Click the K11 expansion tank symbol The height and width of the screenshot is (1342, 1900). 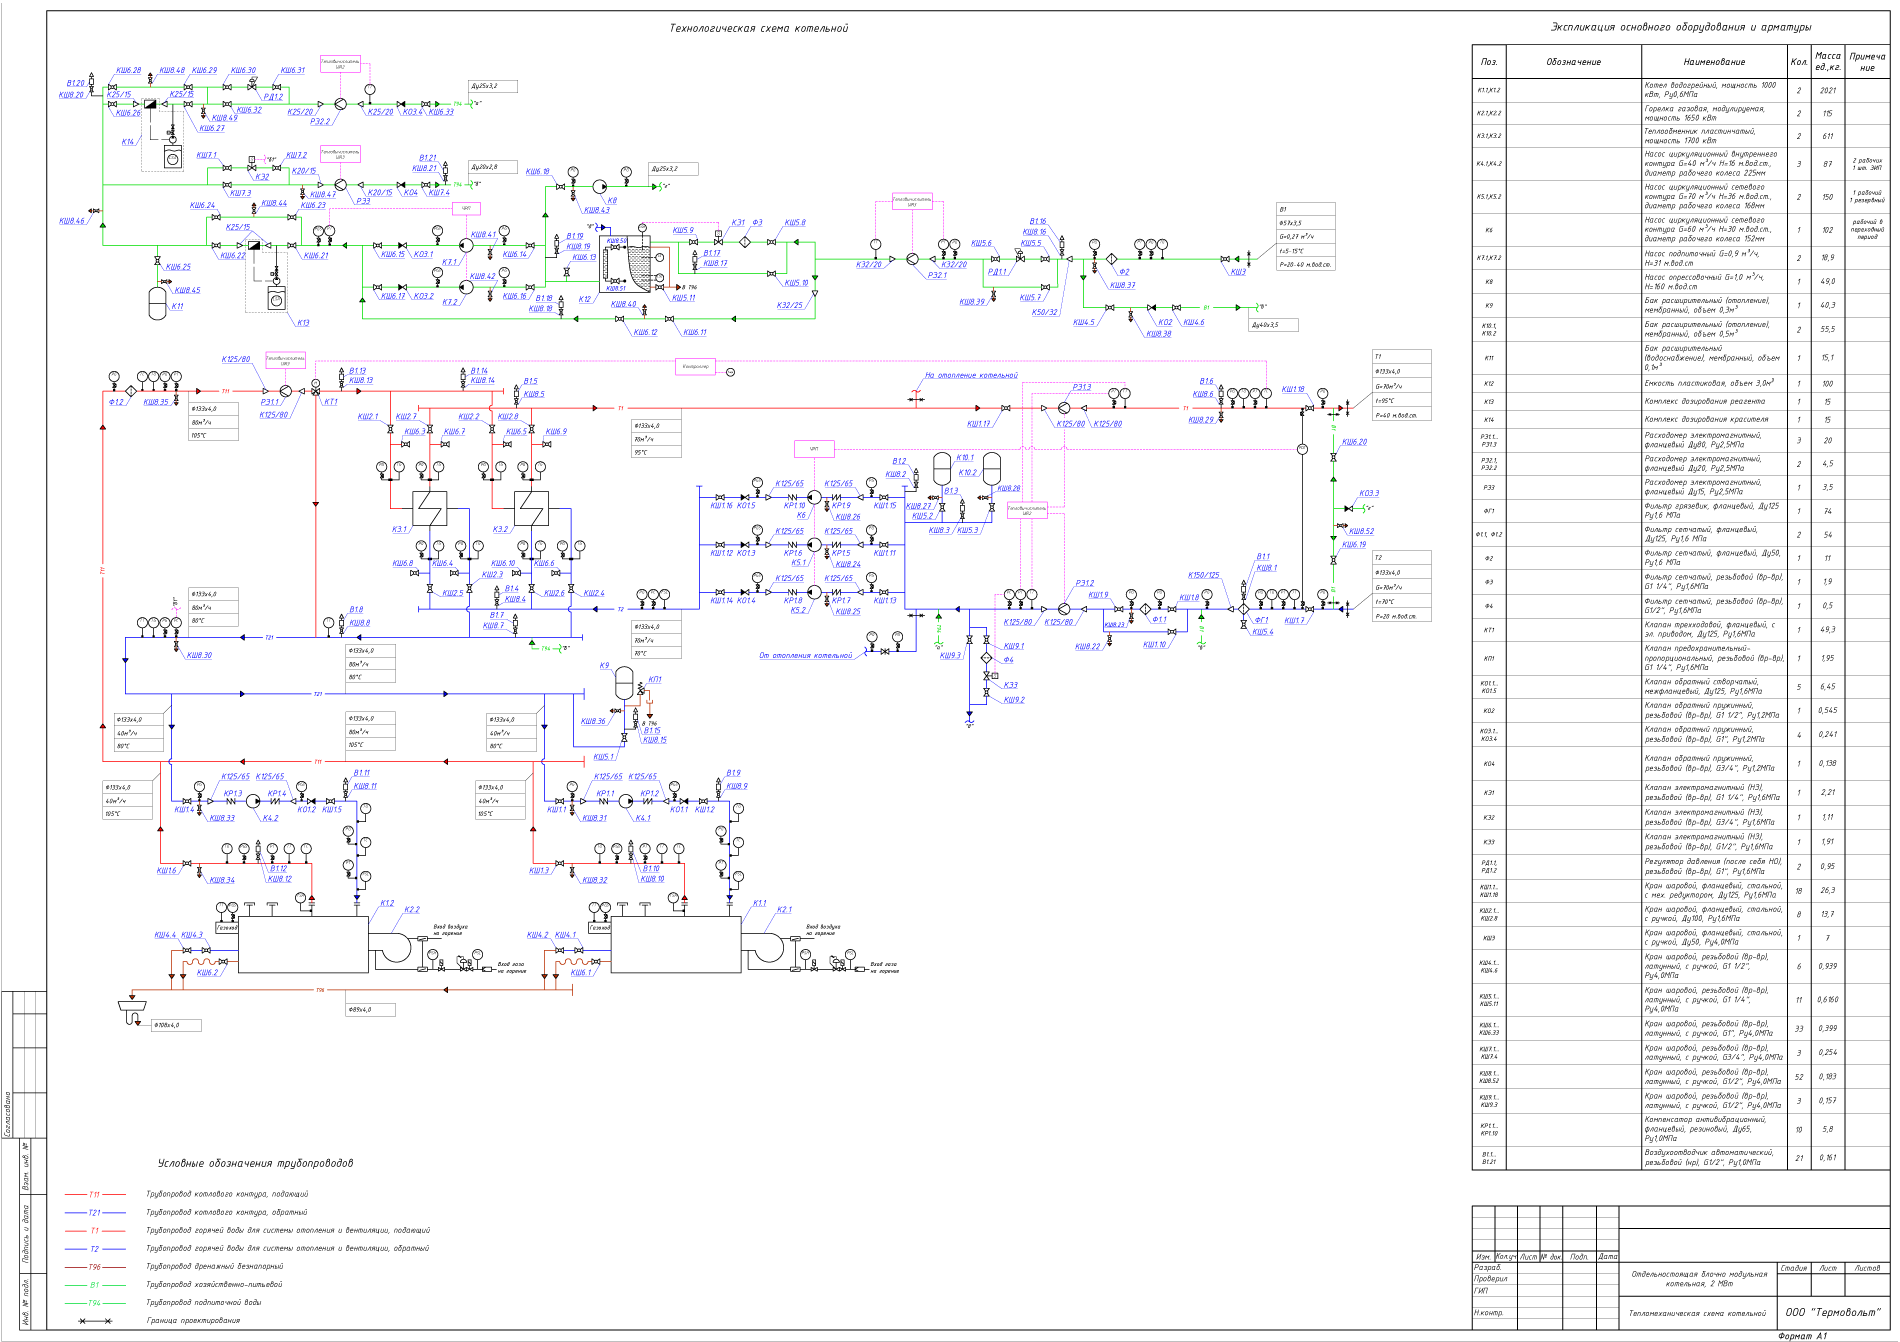click(157, 303)
